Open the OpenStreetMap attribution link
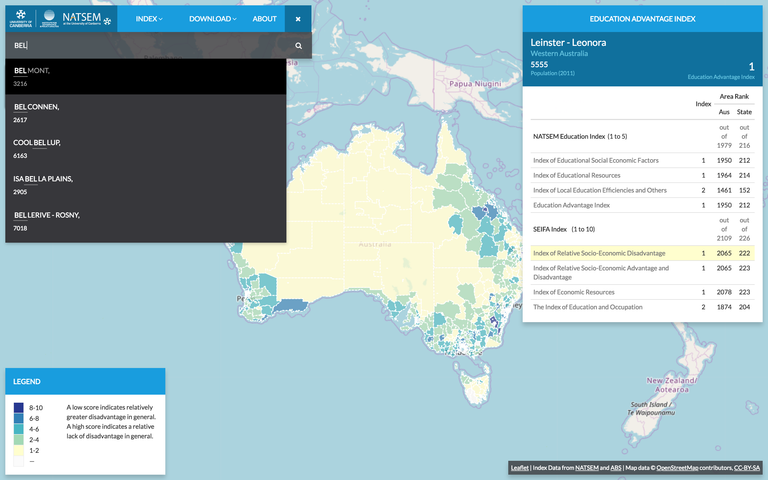The image size is (768, 480). click(670, 468)
